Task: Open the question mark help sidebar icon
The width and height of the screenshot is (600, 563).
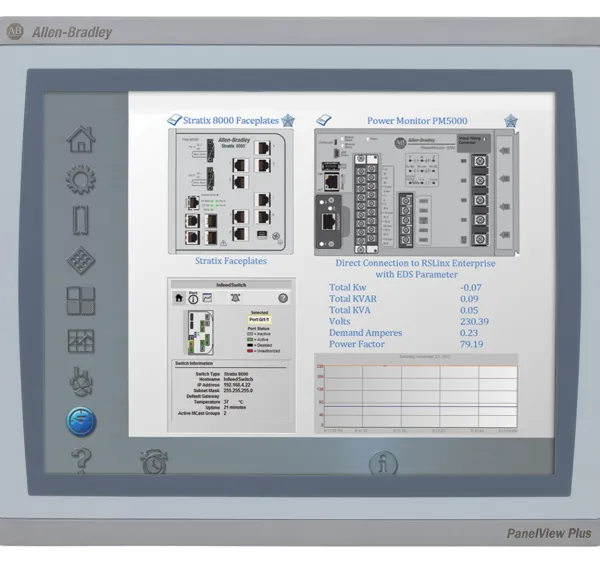Action: 81,460
